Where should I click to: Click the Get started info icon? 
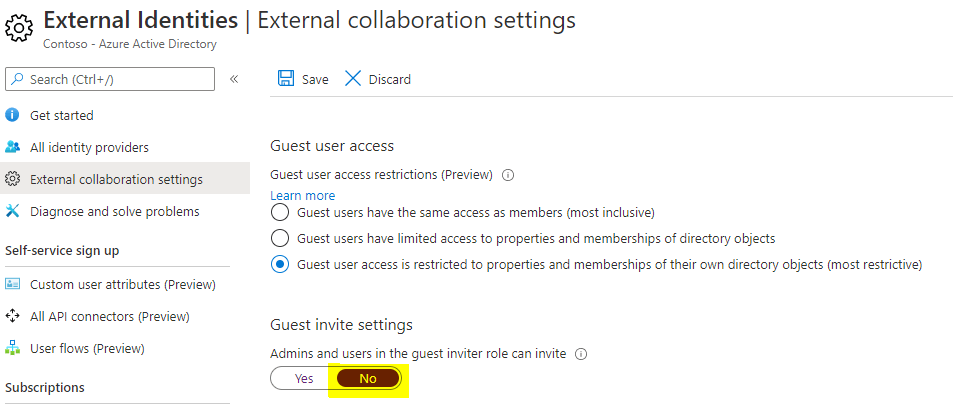click(13, 115)
